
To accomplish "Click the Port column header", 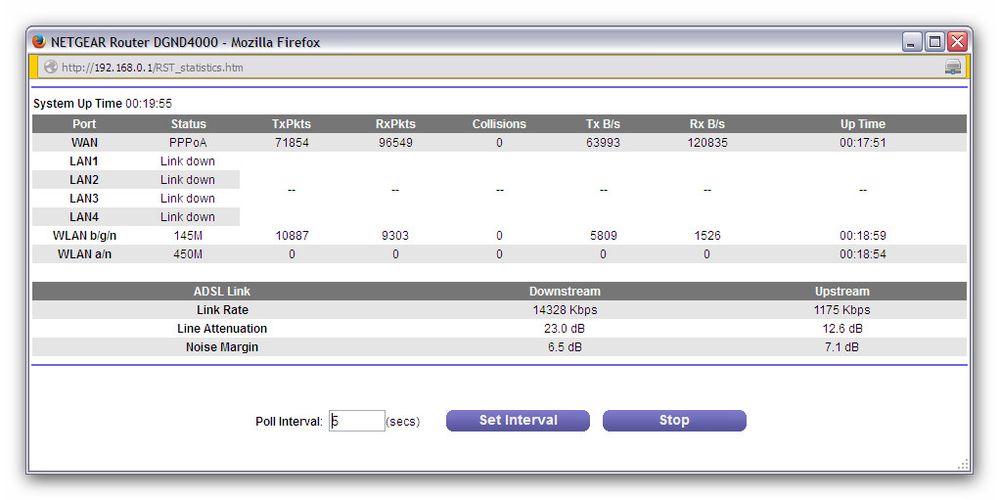I will pos(84,124).
